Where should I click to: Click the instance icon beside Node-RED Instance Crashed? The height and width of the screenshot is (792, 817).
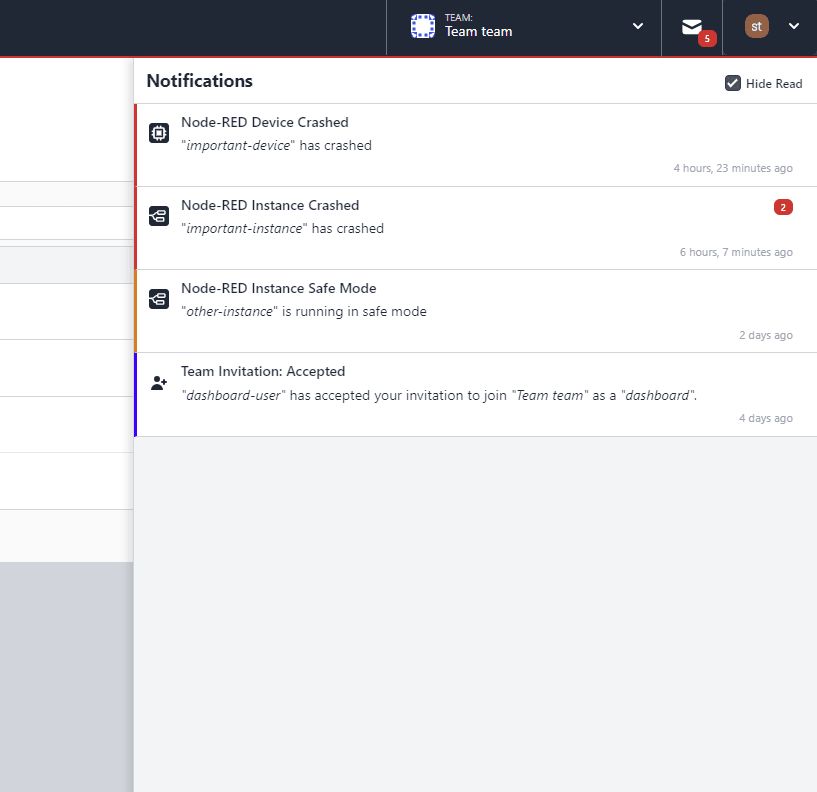[x=158, y=214]
